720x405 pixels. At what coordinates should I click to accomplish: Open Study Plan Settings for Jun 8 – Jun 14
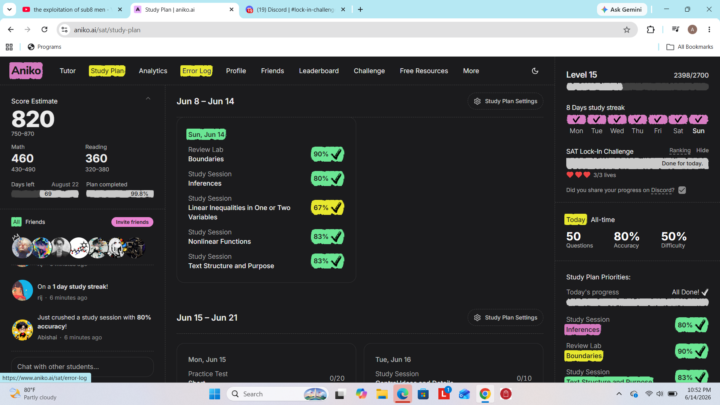pos(505,101)
